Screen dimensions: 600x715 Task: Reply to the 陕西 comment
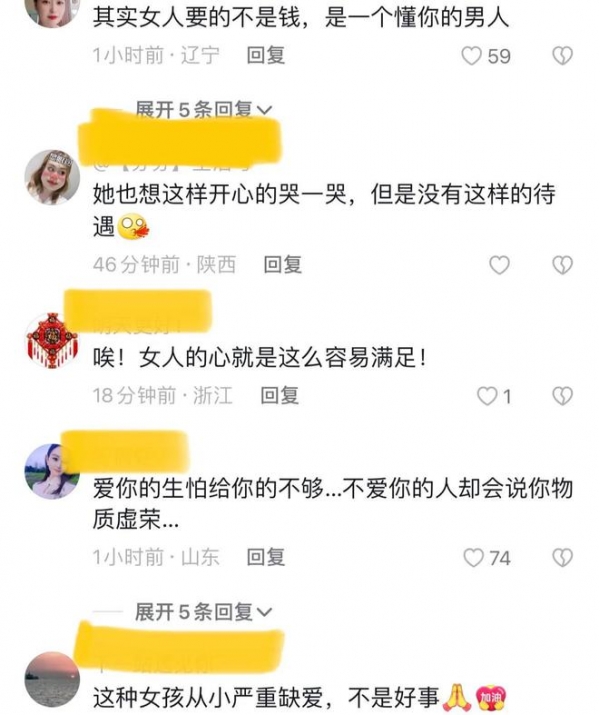point(283,264)
